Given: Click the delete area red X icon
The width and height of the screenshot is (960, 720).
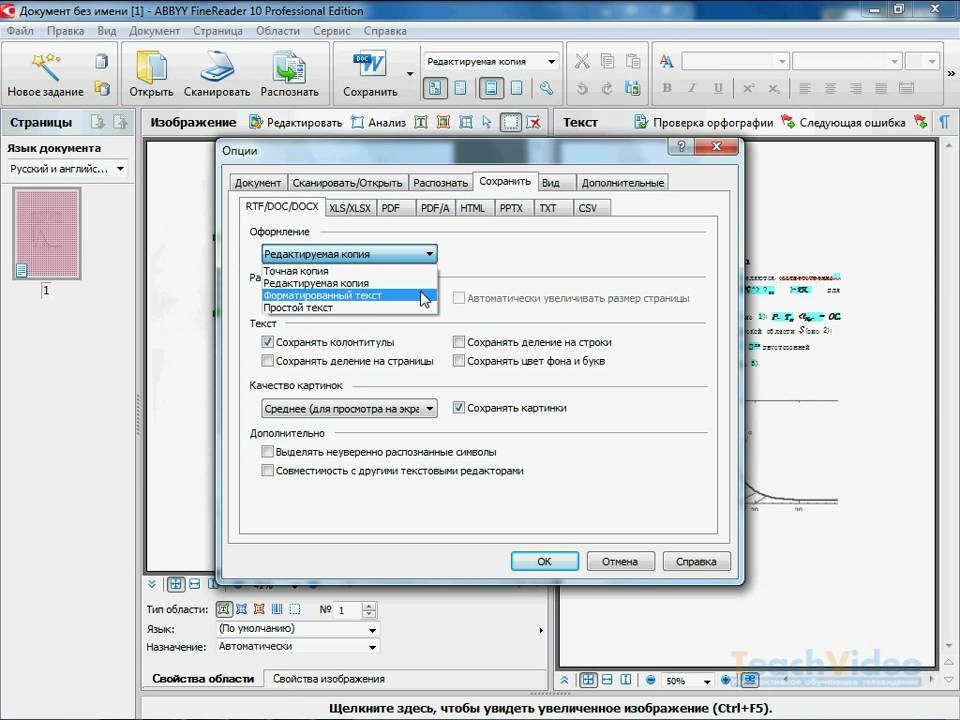Looking at the screenshot, I should (533, 122).
